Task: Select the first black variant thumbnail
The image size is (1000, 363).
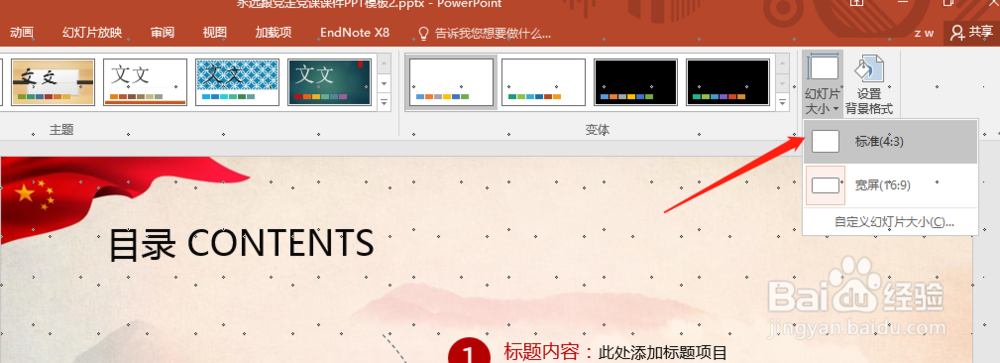Action: tap(635, 82)
